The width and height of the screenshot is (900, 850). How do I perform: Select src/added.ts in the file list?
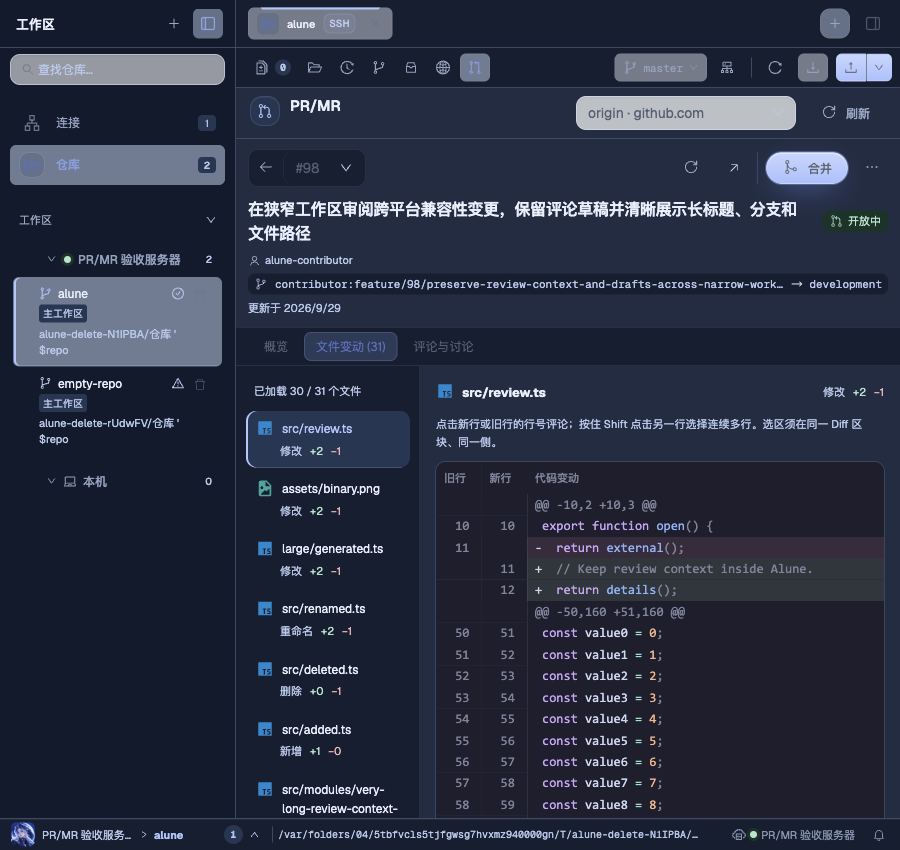pyautogui.click(x=328, y=740)
